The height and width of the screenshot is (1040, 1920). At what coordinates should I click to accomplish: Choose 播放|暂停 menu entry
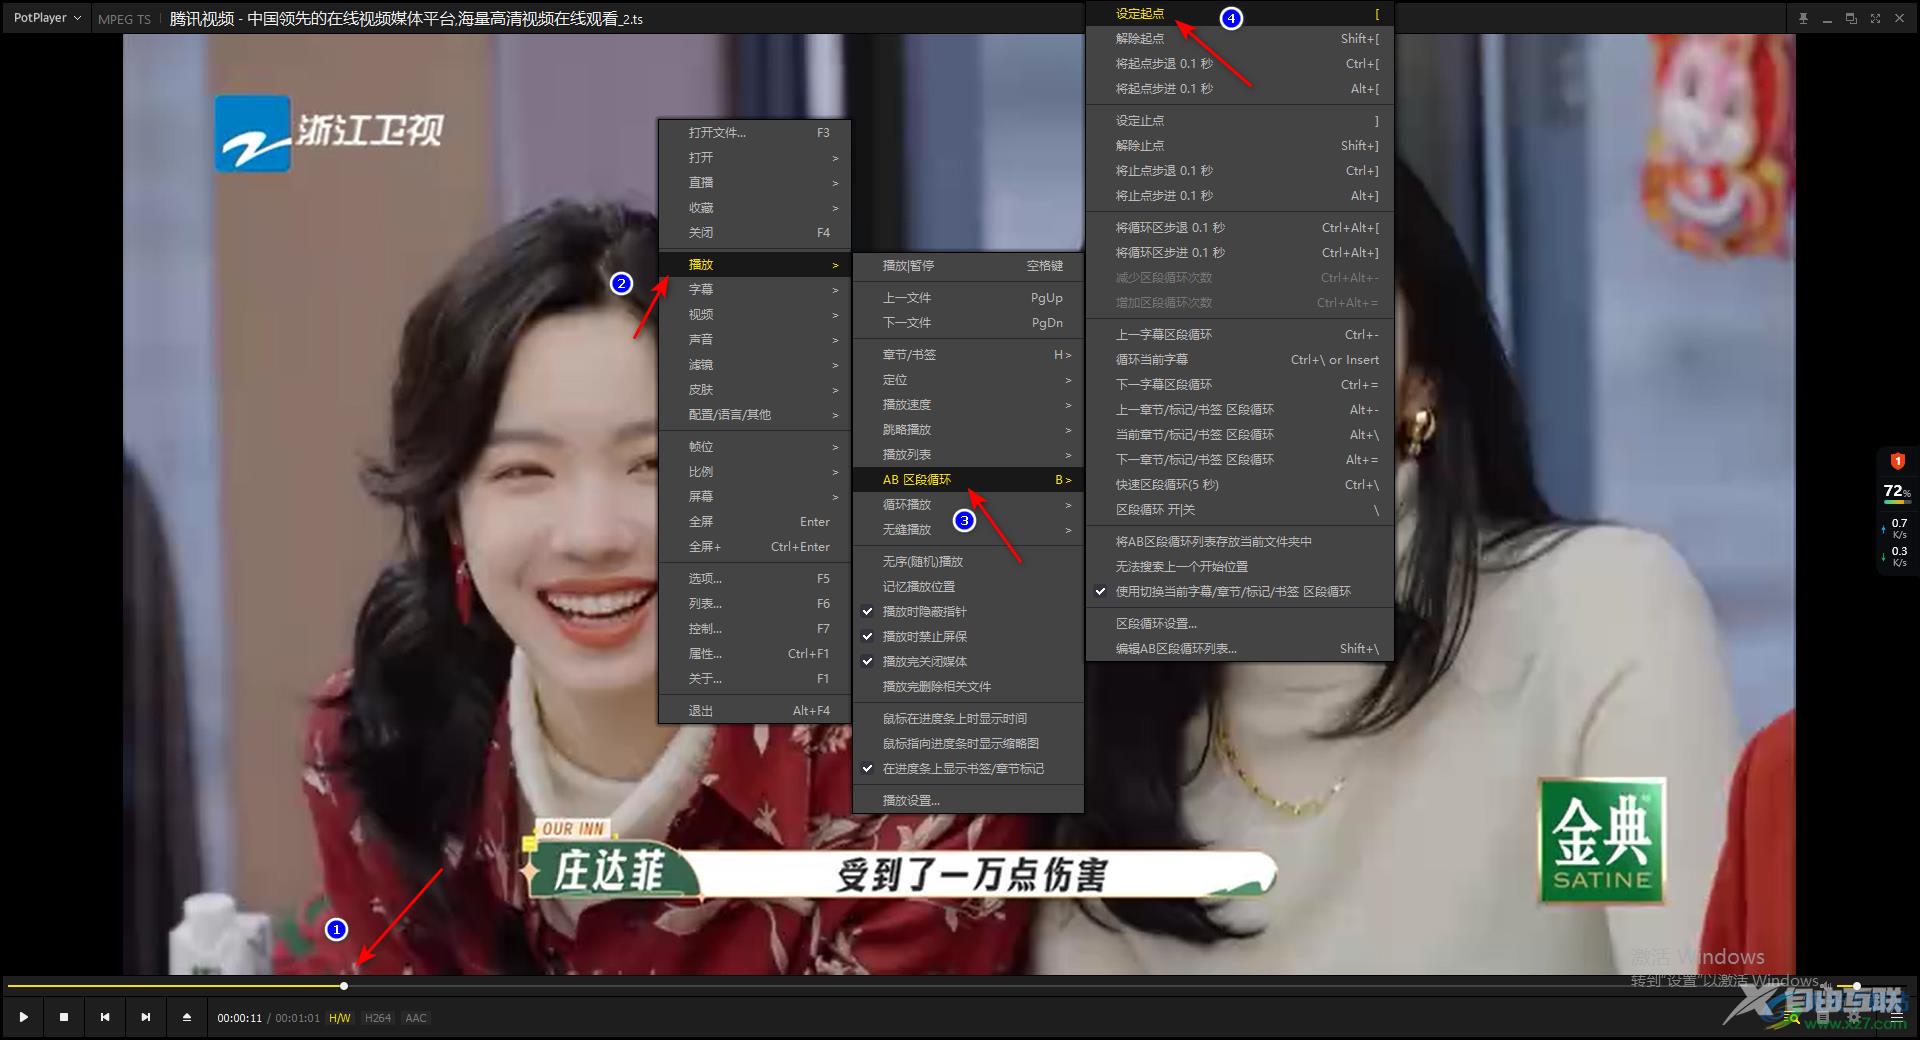968,265
